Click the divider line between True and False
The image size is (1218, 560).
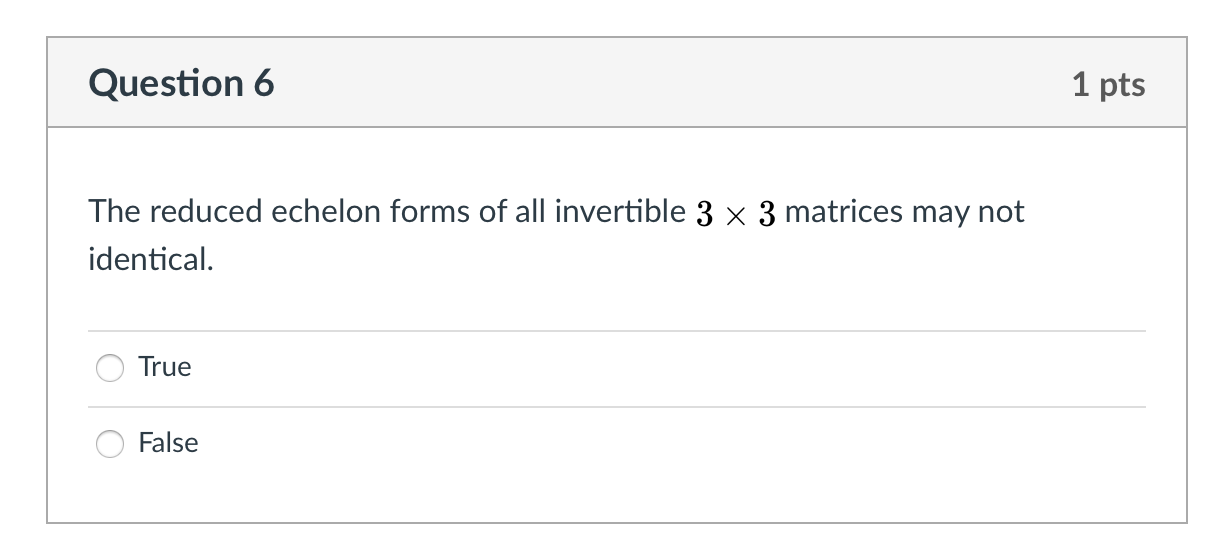tap(616, 407)
